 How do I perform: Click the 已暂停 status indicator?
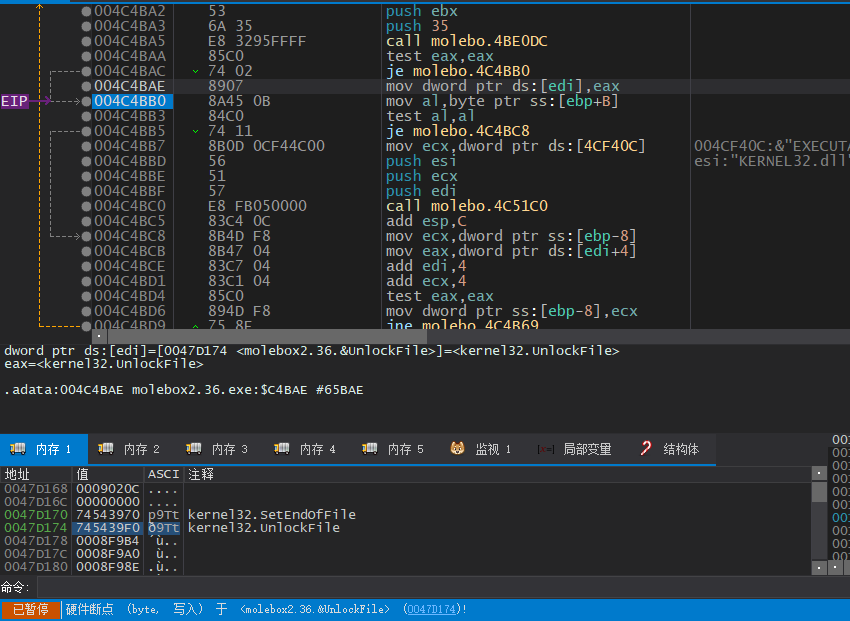(x=30, y=609)
